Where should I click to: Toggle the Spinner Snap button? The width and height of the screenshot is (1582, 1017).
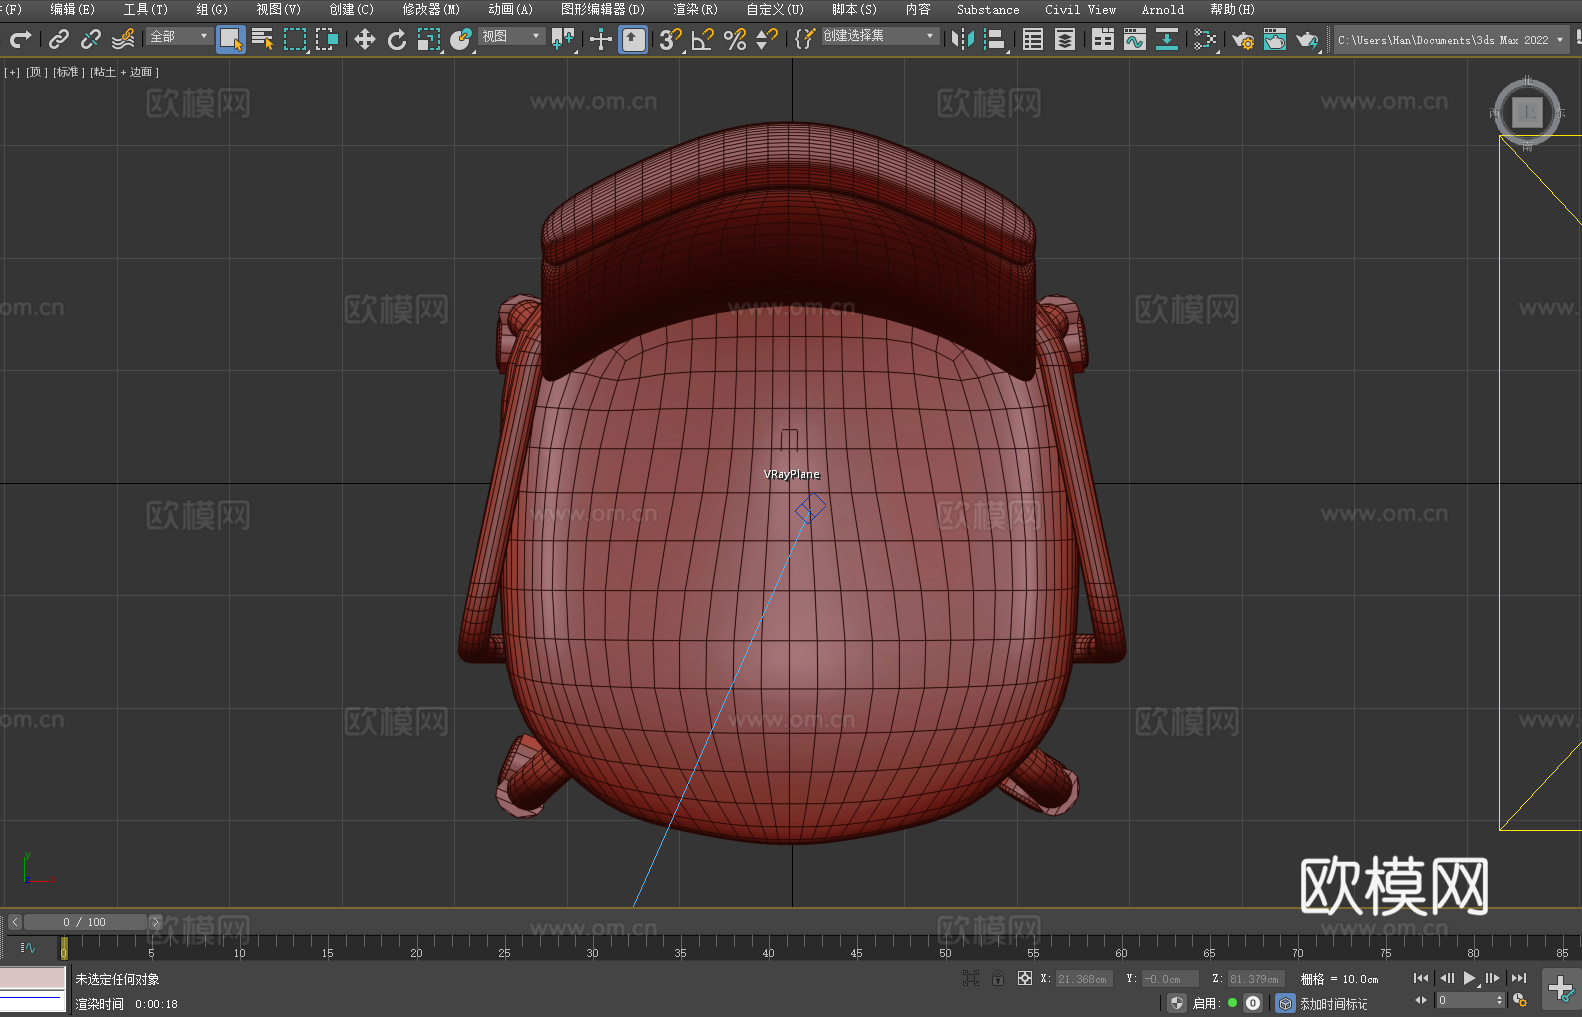coord(767,39)
